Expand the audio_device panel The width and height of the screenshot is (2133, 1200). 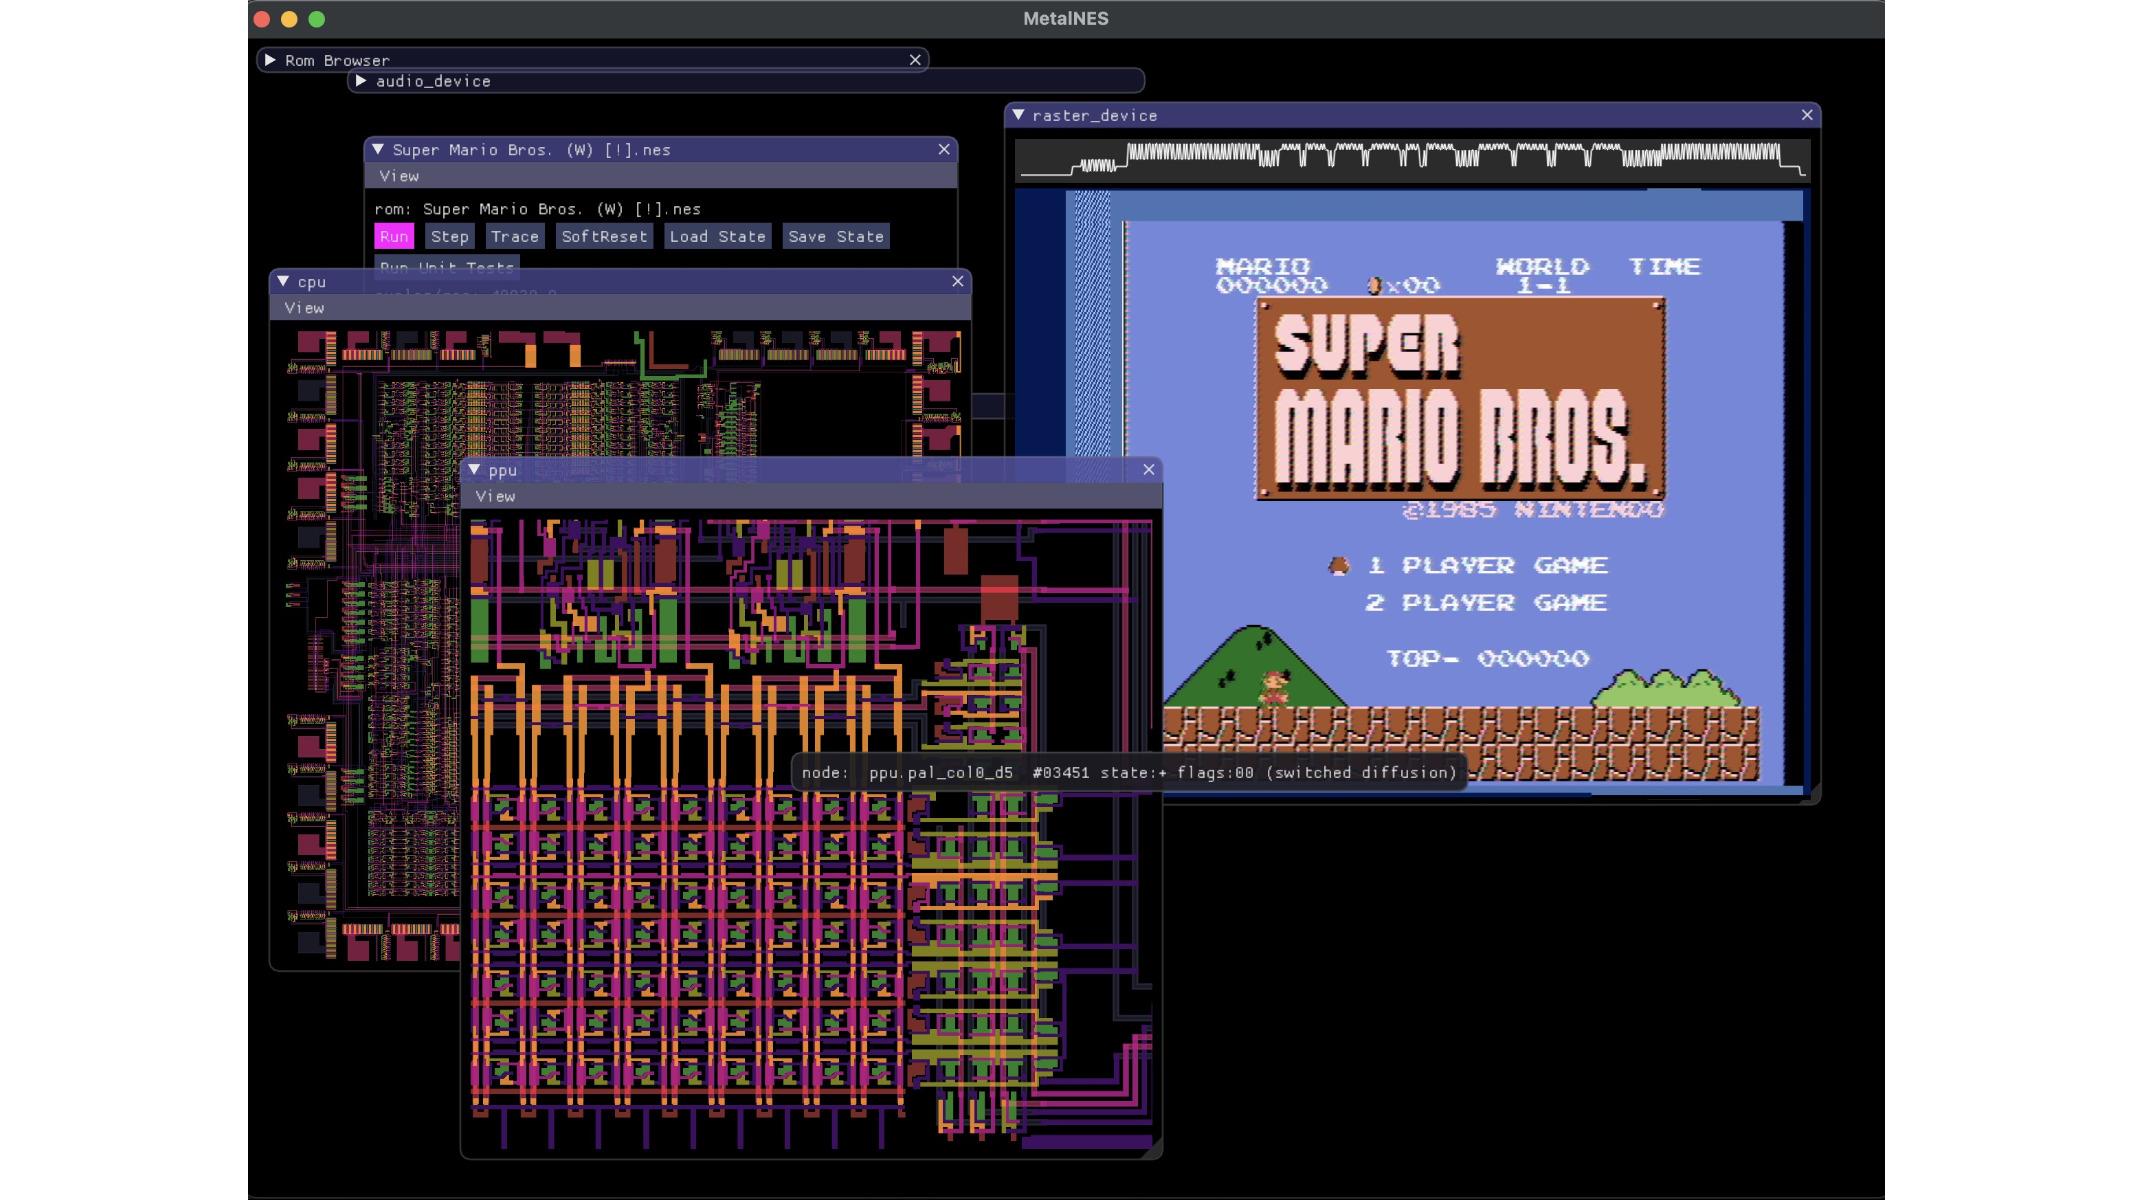pyautogui.click(x=361, y=81)
